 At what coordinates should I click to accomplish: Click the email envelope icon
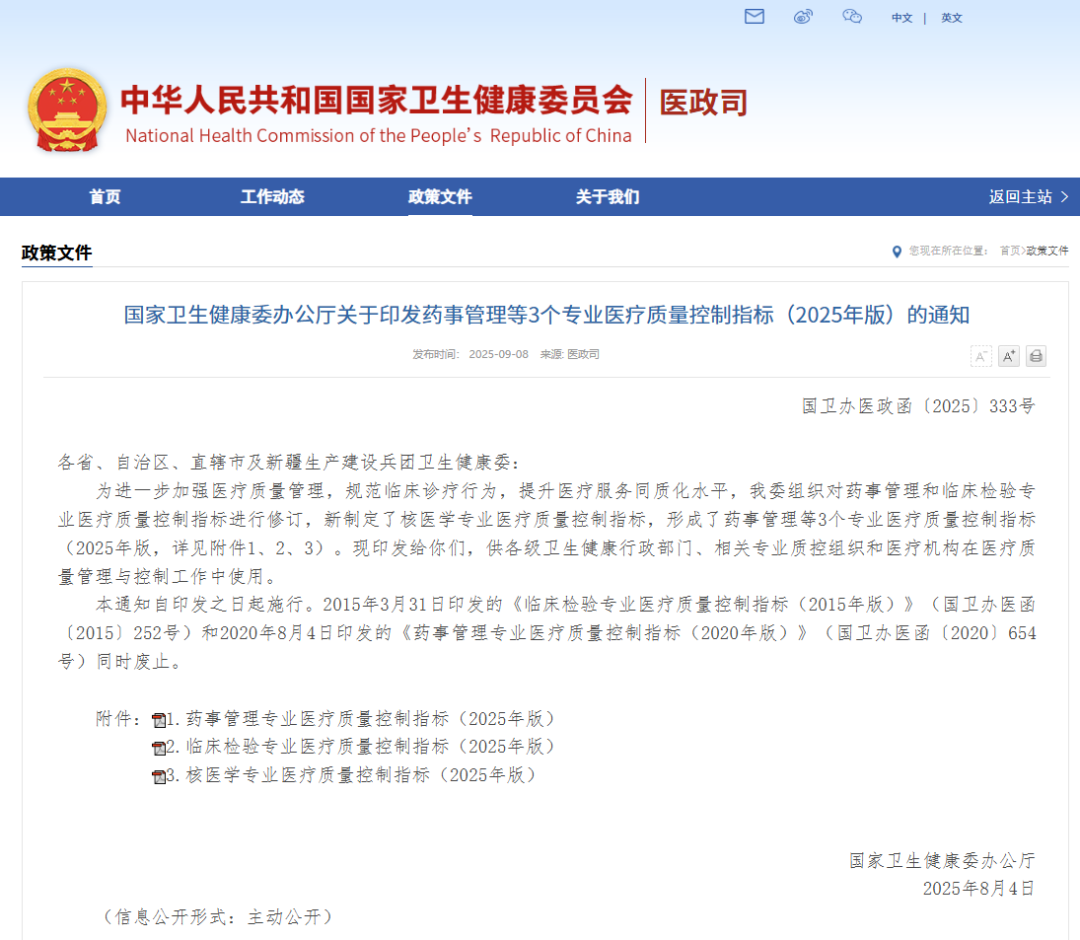(754, 17)
